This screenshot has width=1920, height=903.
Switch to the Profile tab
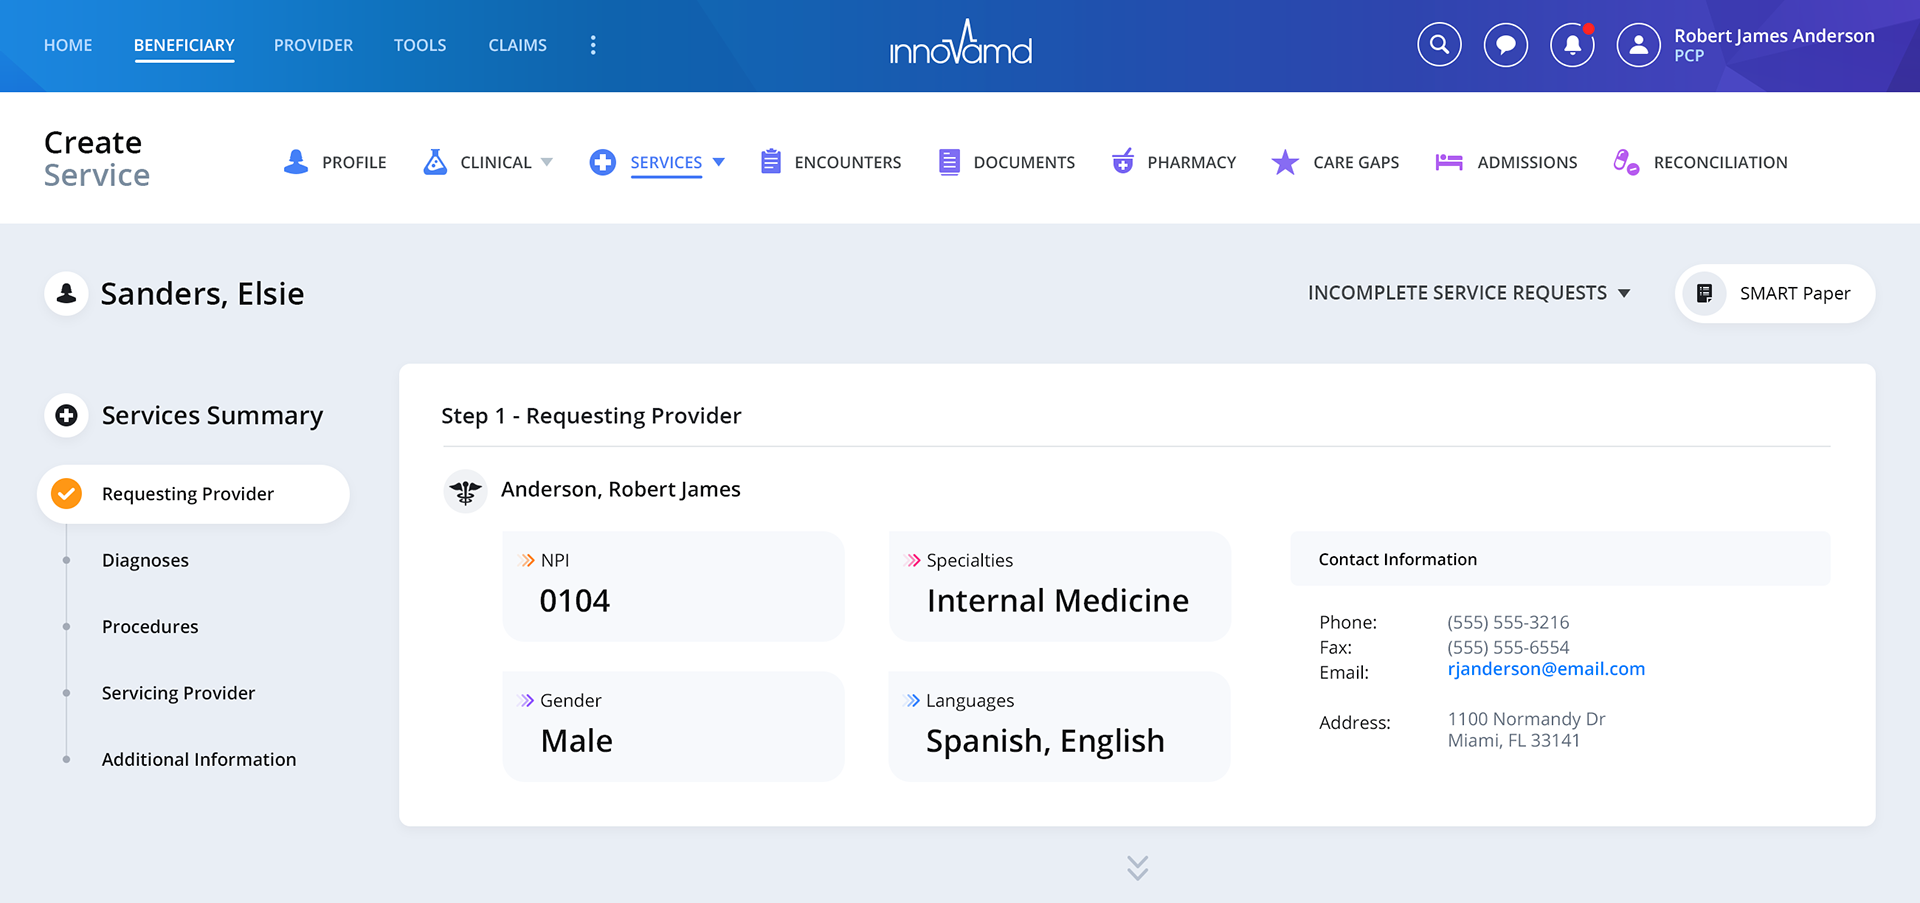[335, 162]
